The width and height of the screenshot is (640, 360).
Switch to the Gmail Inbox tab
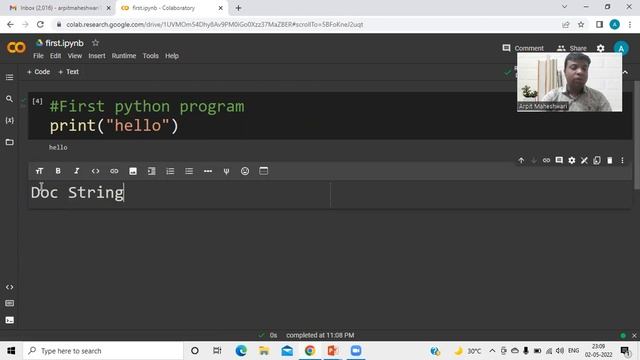(60, 8)
